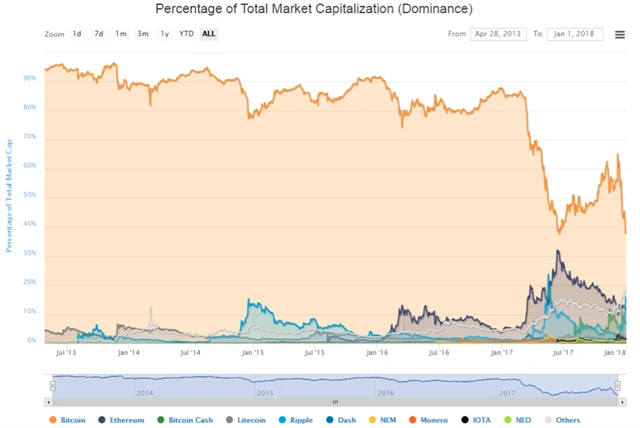Click the Ripple legend marker

[290, 420]
